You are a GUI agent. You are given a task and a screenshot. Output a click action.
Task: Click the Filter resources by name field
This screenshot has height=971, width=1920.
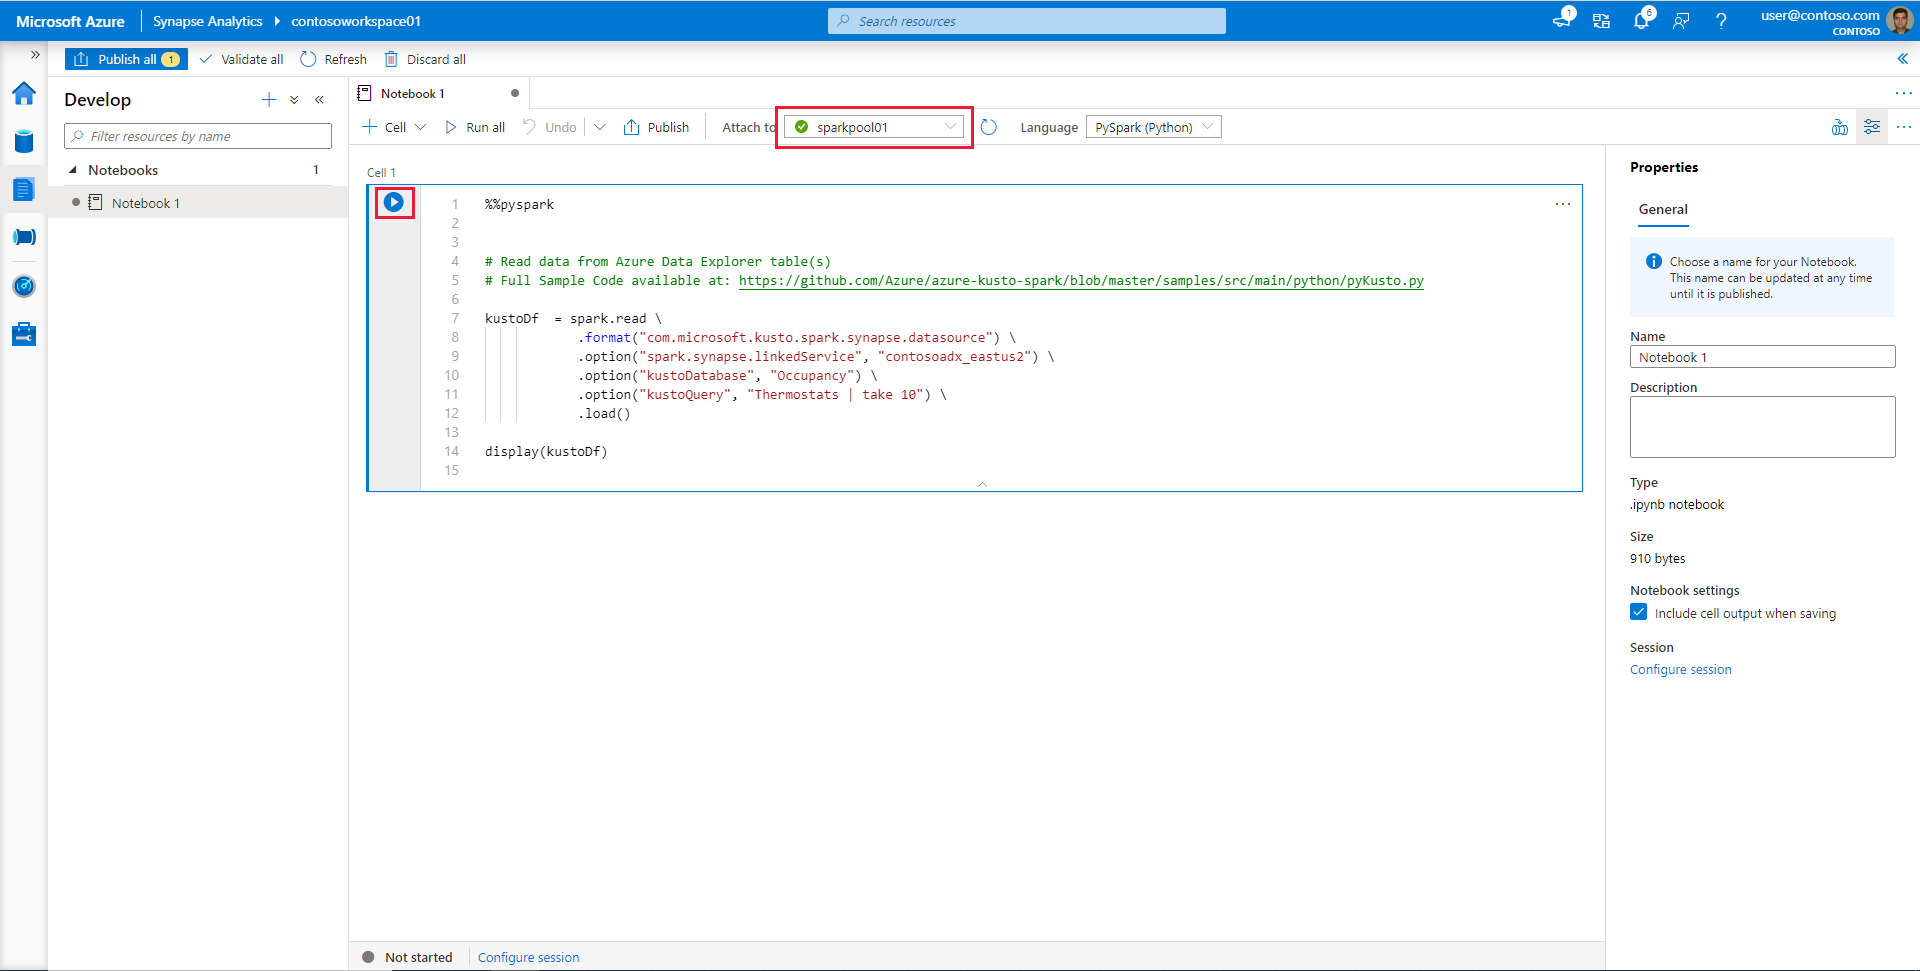[x=198, y=136]
